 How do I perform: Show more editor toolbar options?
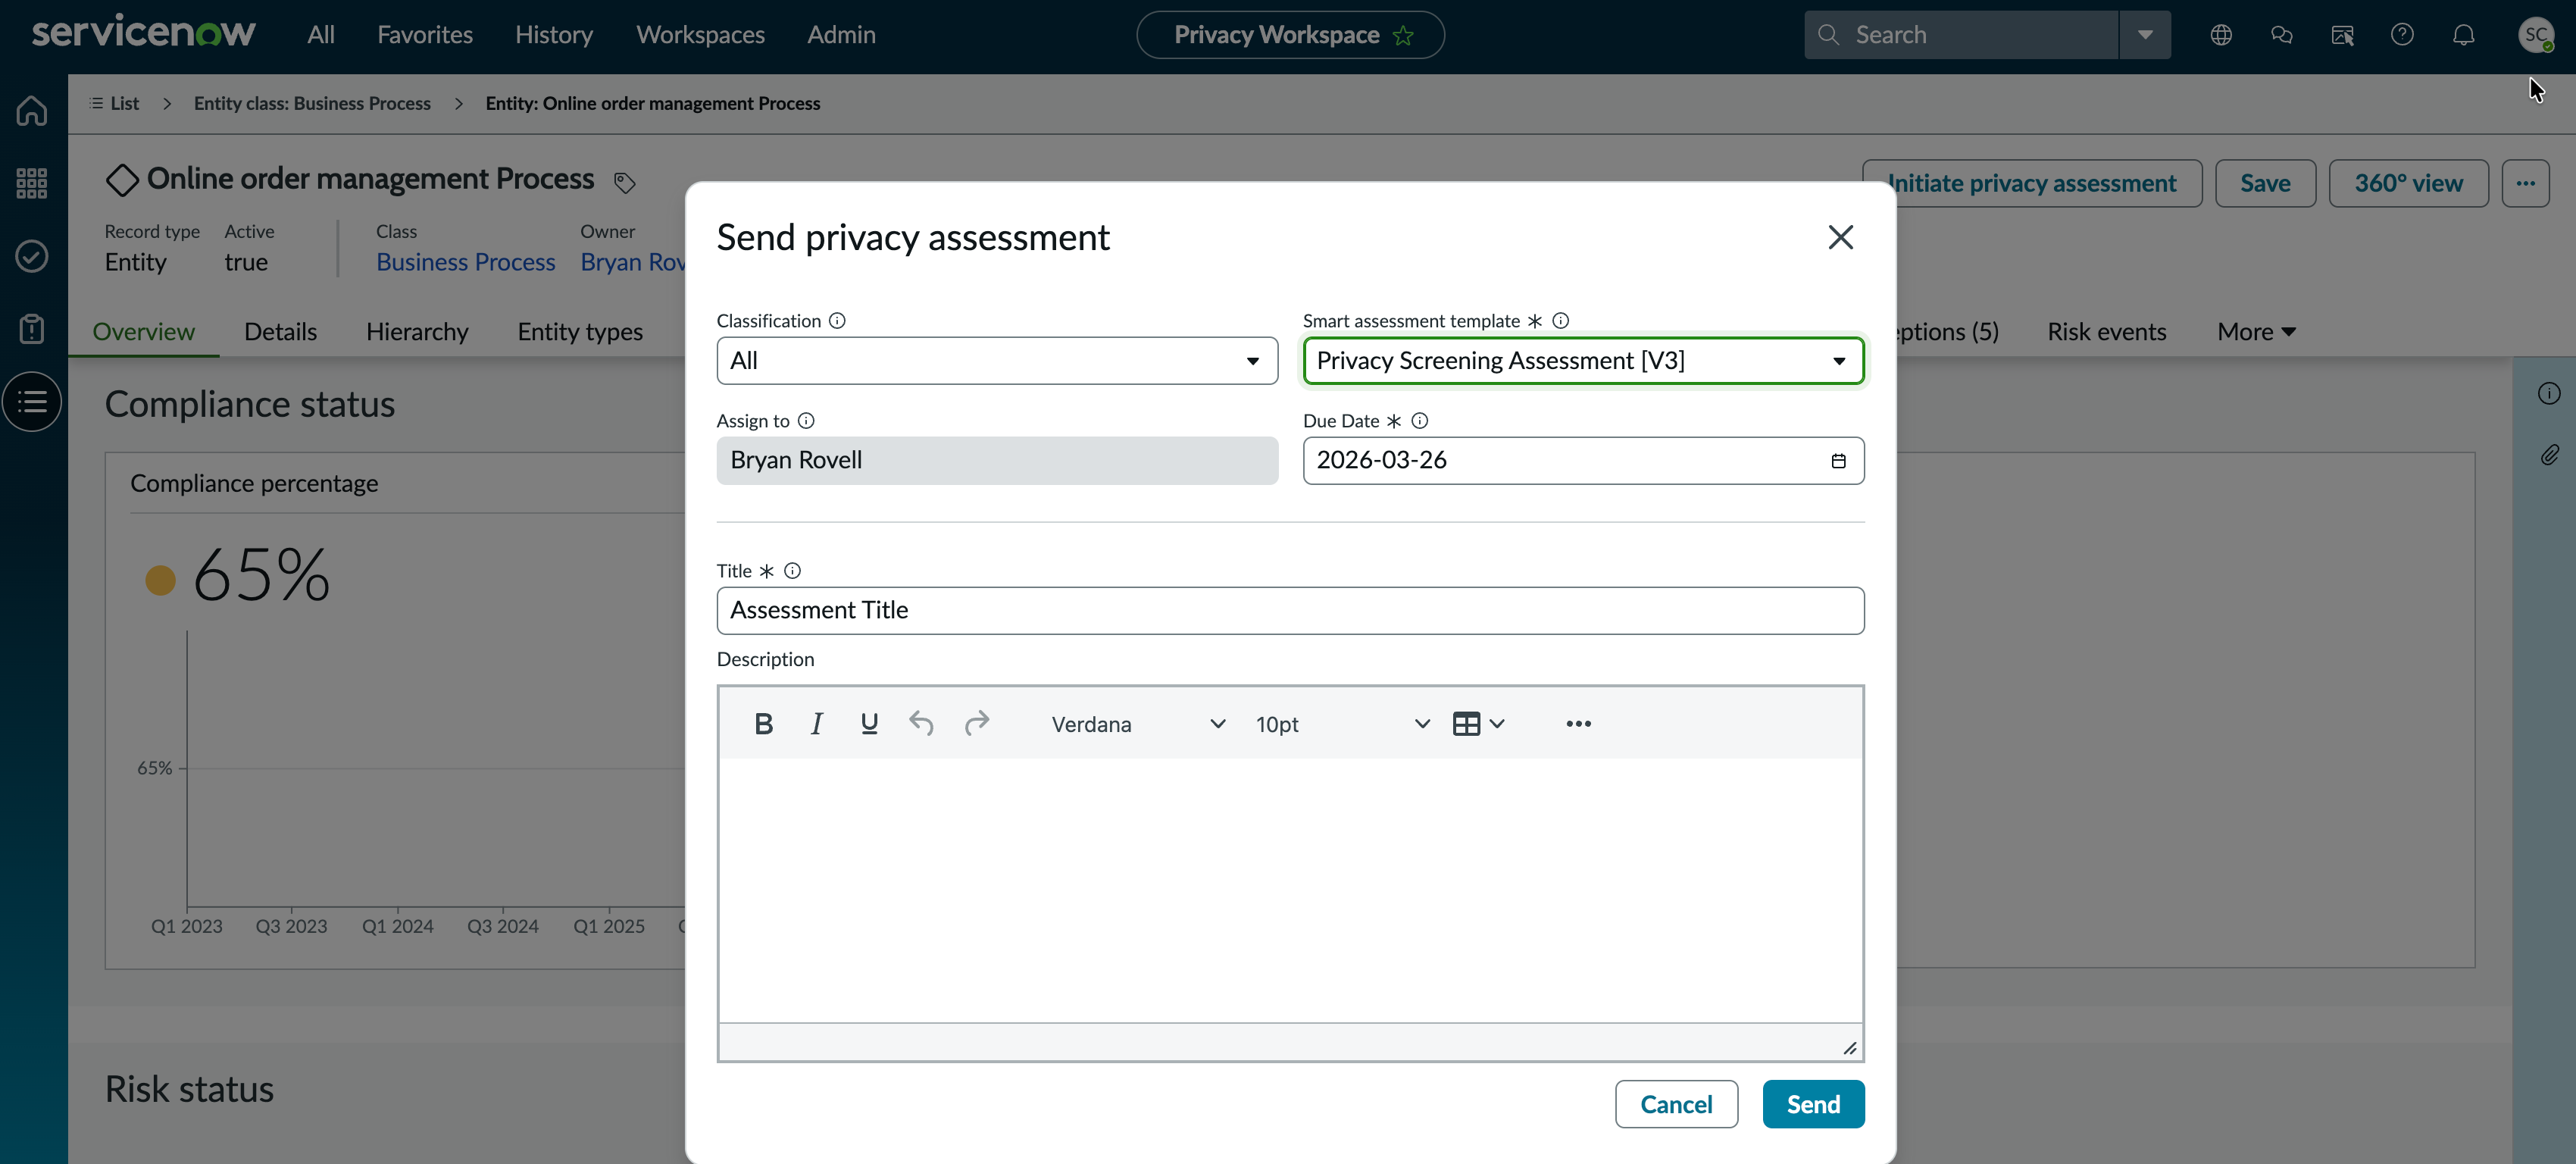1578,723
